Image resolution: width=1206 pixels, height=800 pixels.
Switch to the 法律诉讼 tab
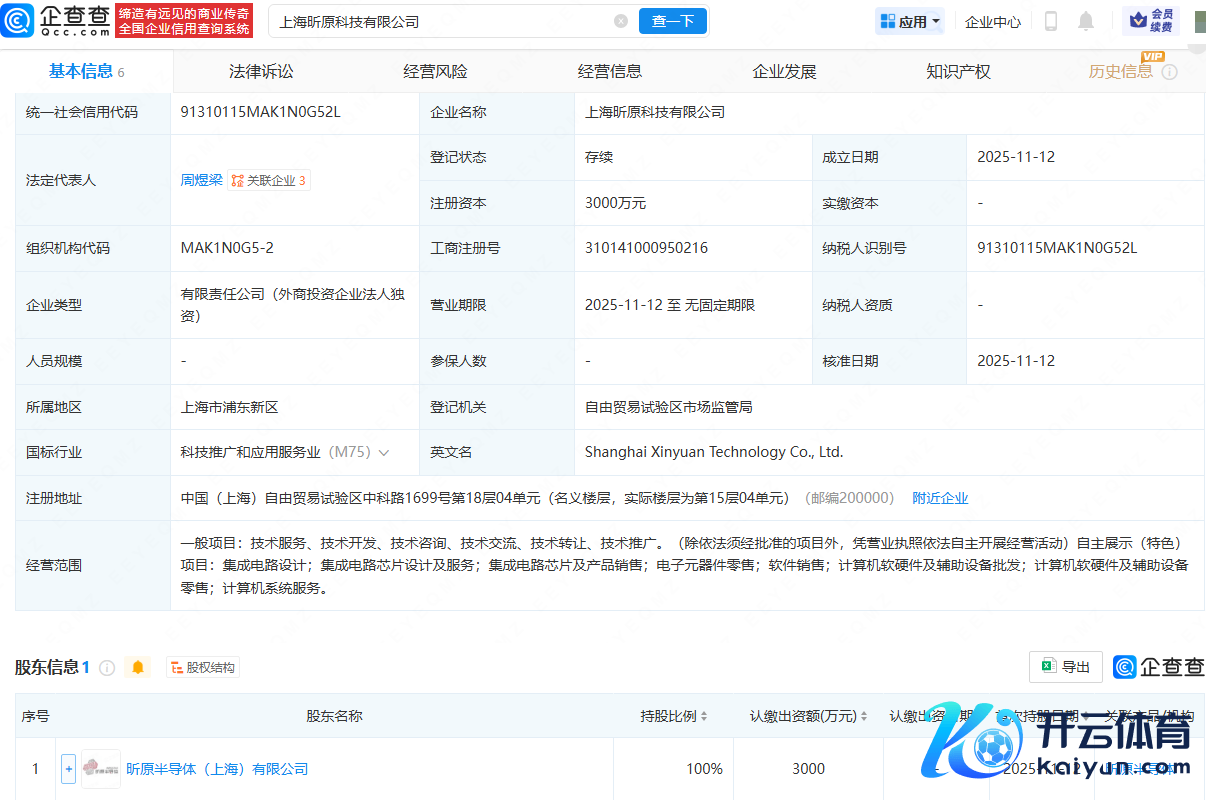261,72
